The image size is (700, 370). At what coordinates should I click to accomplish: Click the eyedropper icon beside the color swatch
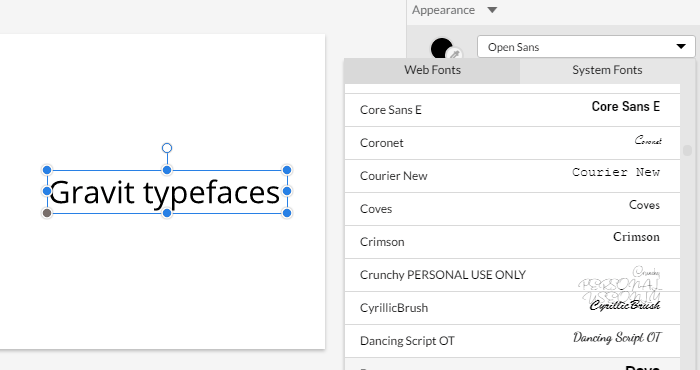point(455,54)
